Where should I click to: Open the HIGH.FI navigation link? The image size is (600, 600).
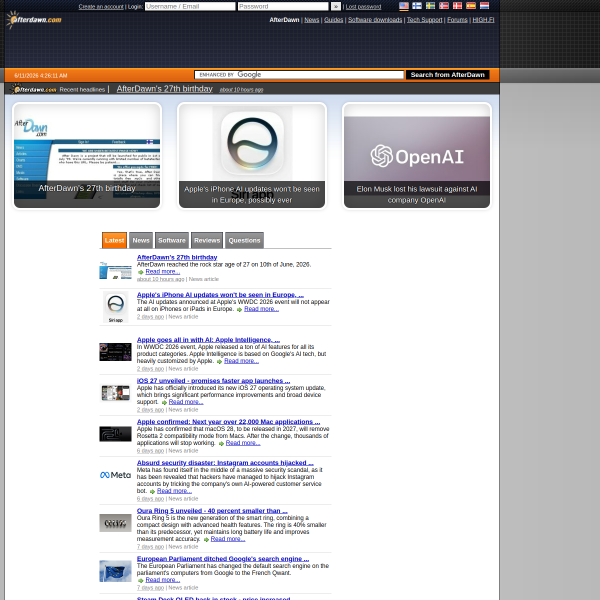tap(483, 20)
